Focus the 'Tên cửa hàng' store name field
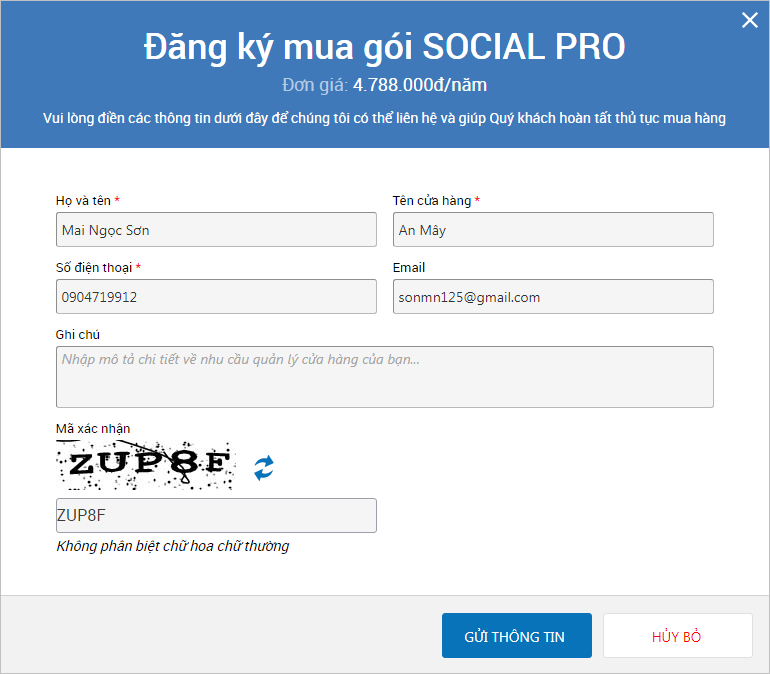The height and width of the screenshot is (674, 770). pos(553,230)
